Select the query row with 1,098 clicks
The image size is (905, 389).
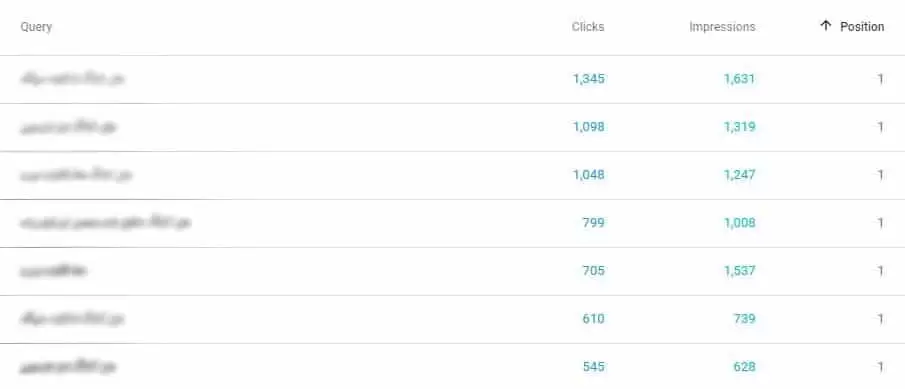click(452, 127)
